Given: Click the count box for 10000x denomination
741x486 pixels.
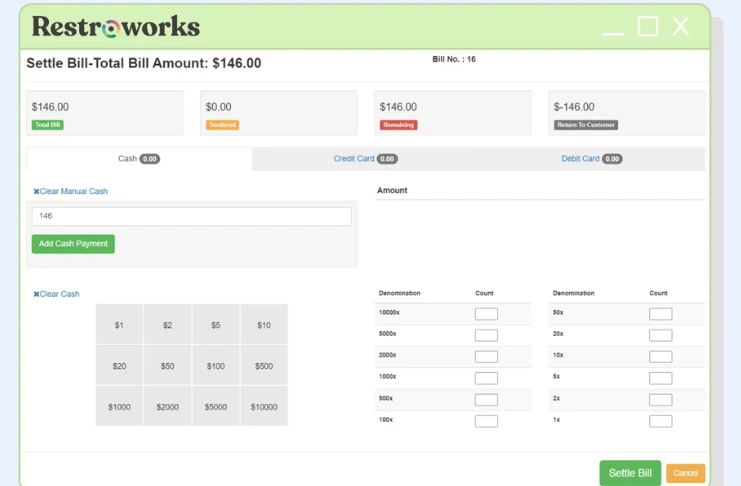Looking at the screenshot, I should [486, 314].
